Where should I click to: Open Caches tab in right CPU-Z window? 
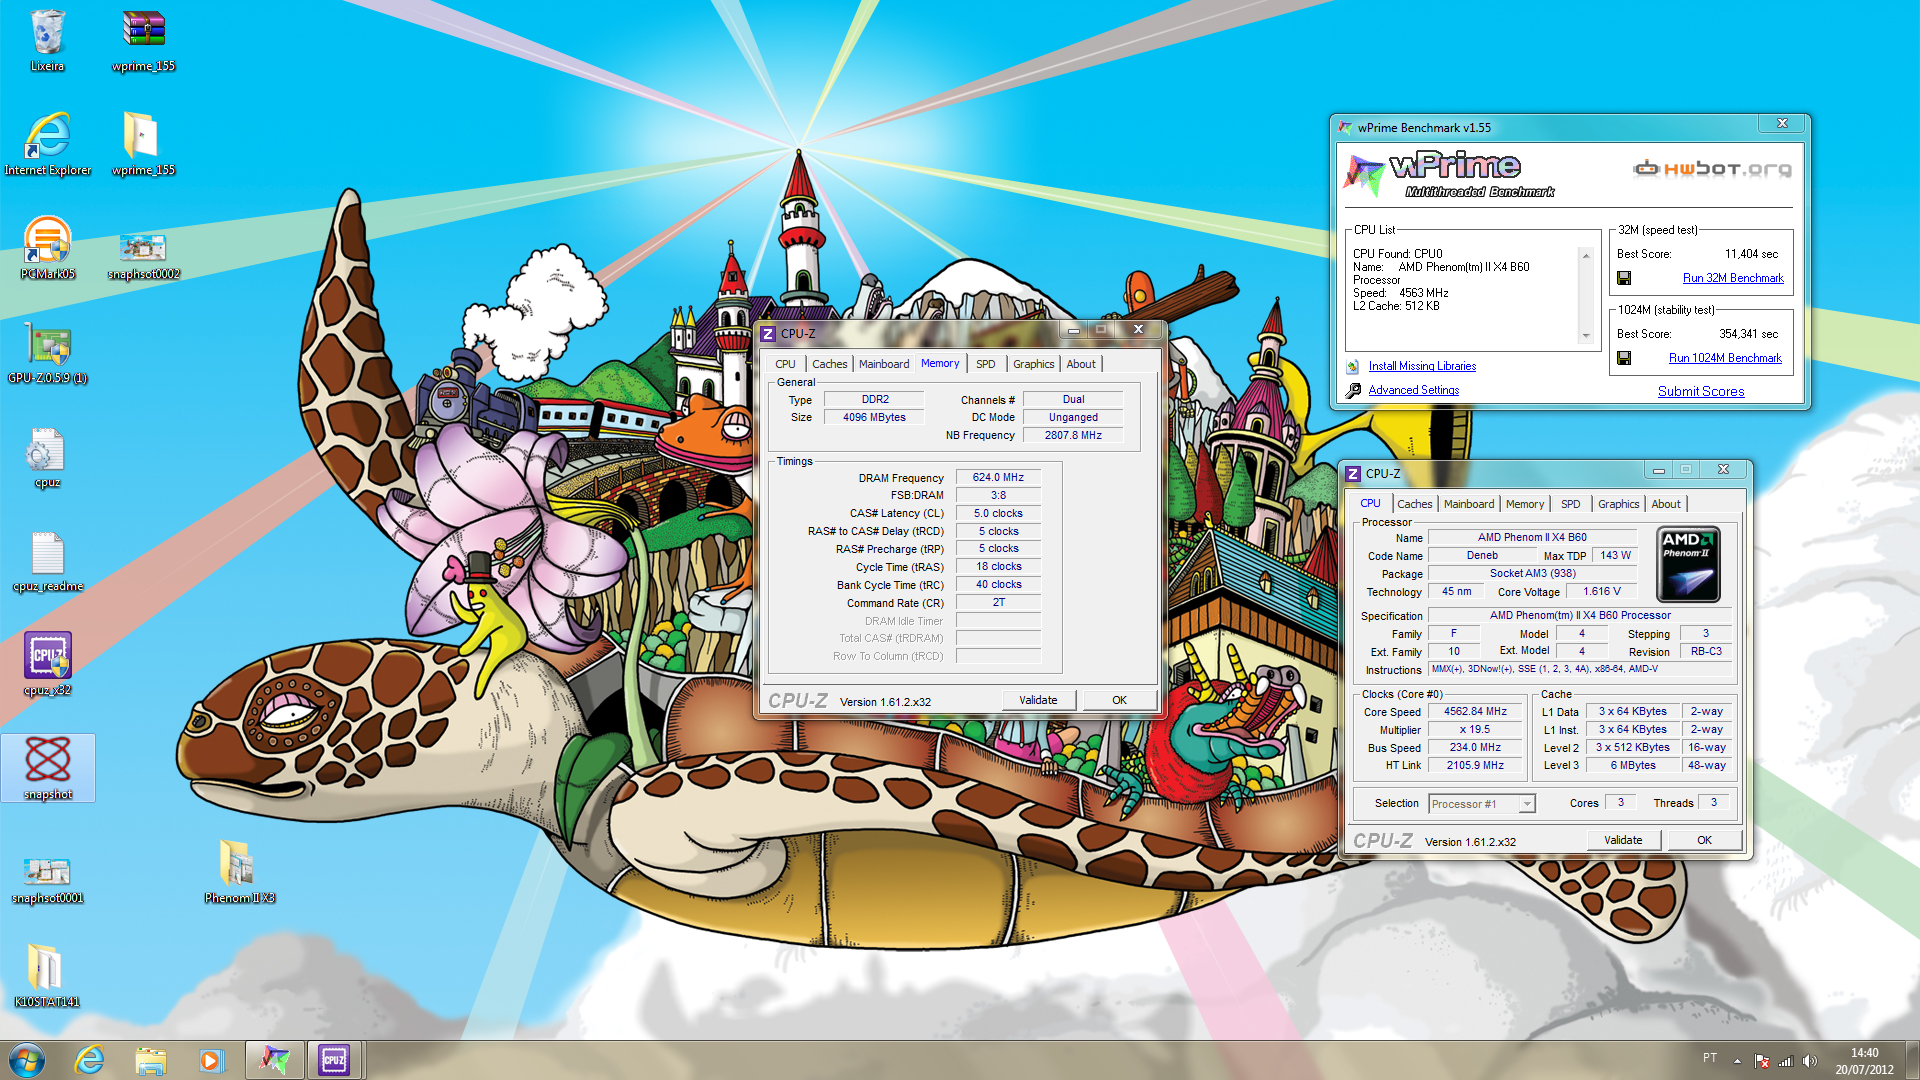[1414, 504]
